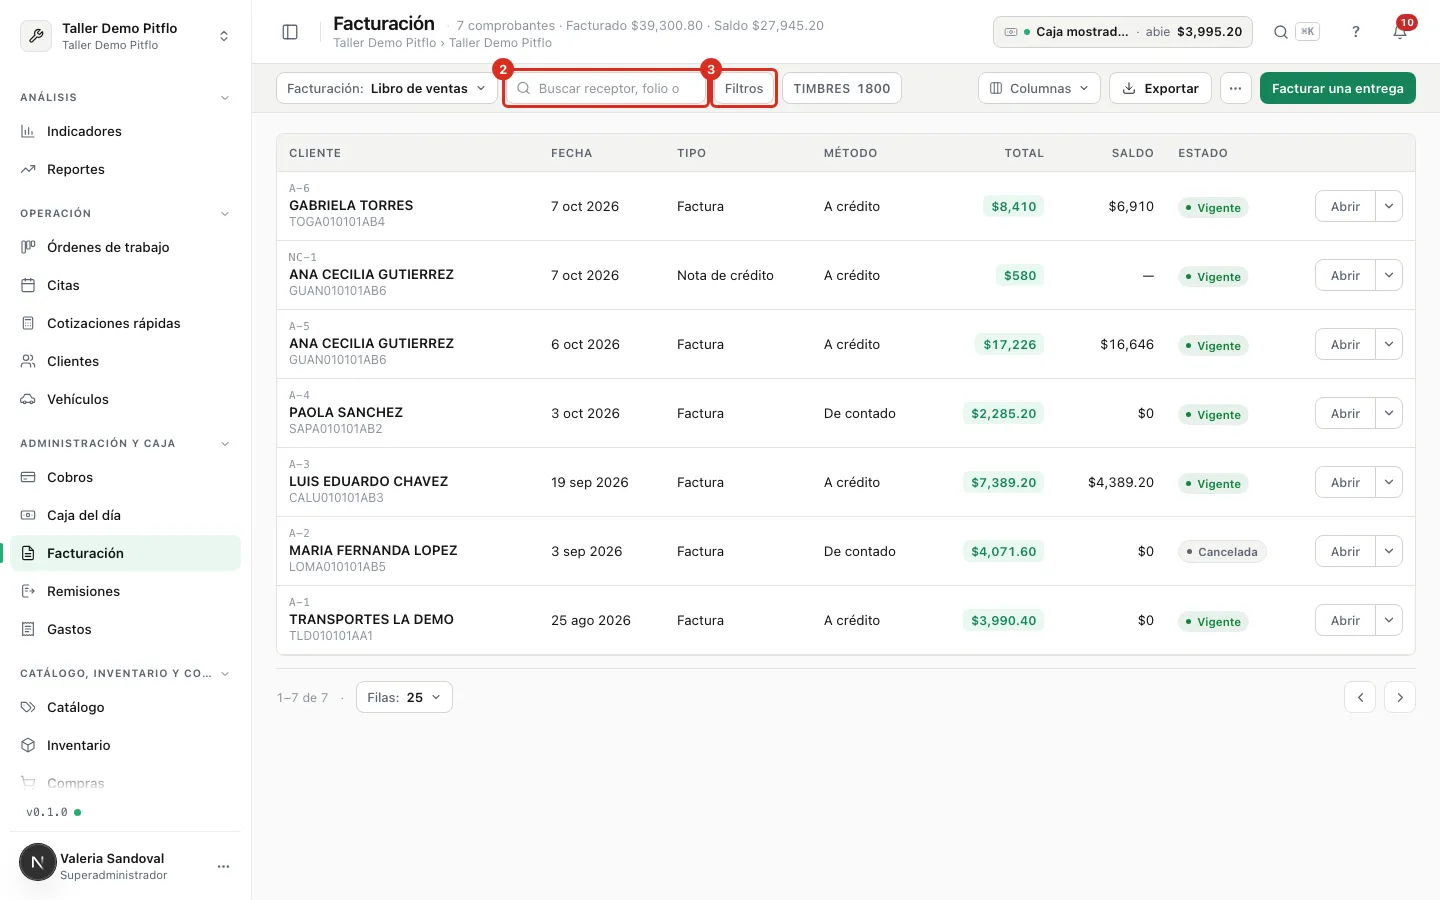Viewport: 1440px width, 900px height.
Task: Open the Libro de ventas view dropdown
Action: [x=386, y=88]
